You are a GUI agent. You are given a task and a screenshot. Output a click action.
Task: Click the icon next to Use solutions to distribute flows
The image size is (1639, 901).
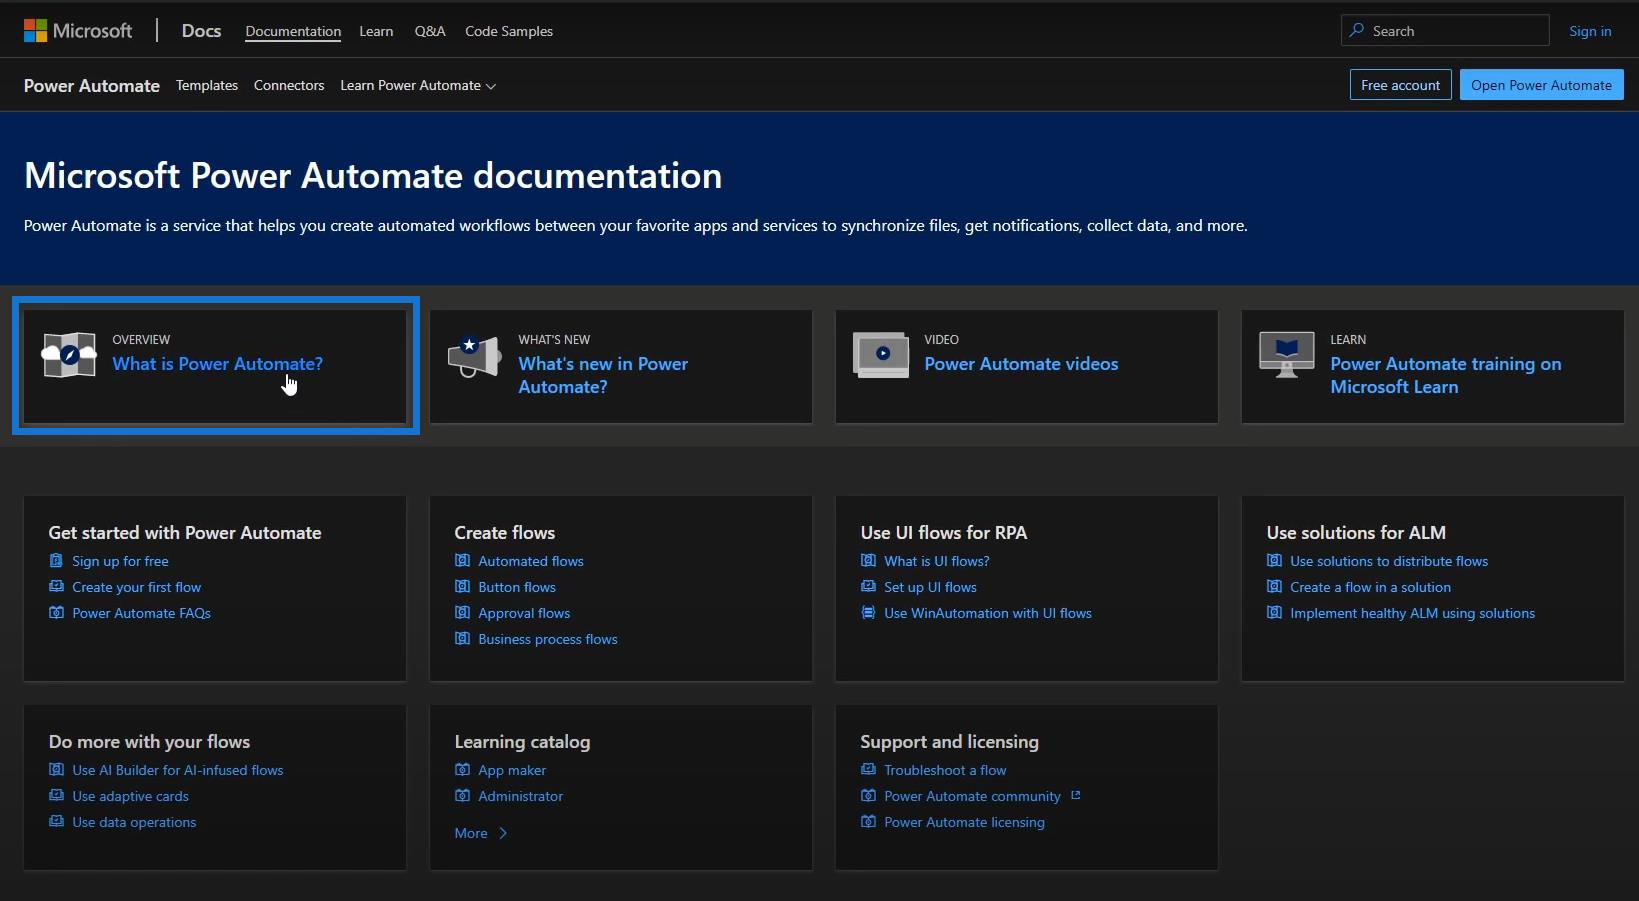tap(1274, 561)
